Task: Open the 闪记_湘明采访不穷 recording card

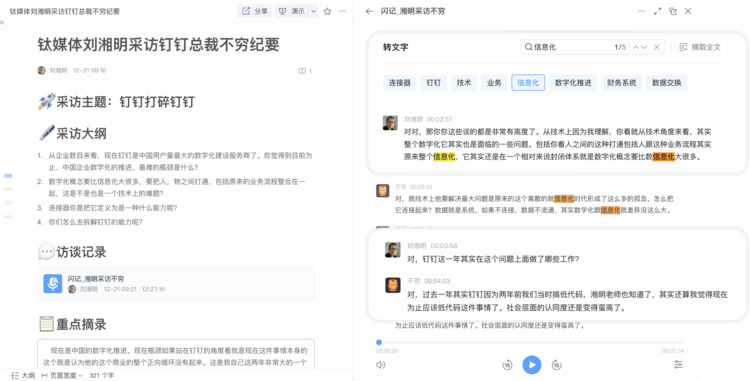Action: tap(176, 283)
